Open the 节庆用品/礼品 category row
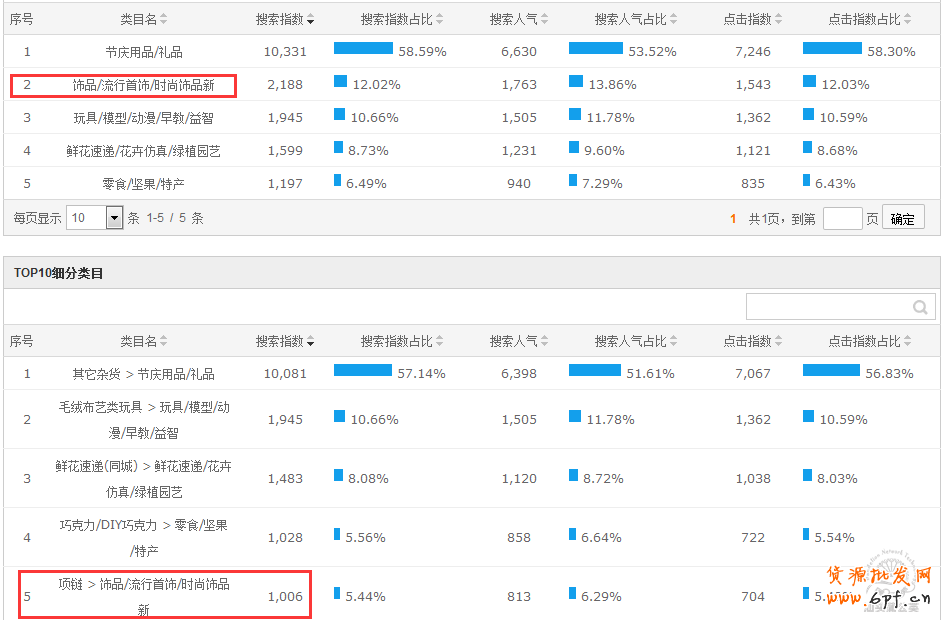The width and height of the screenshot is (941, 620). click(143, 52)
